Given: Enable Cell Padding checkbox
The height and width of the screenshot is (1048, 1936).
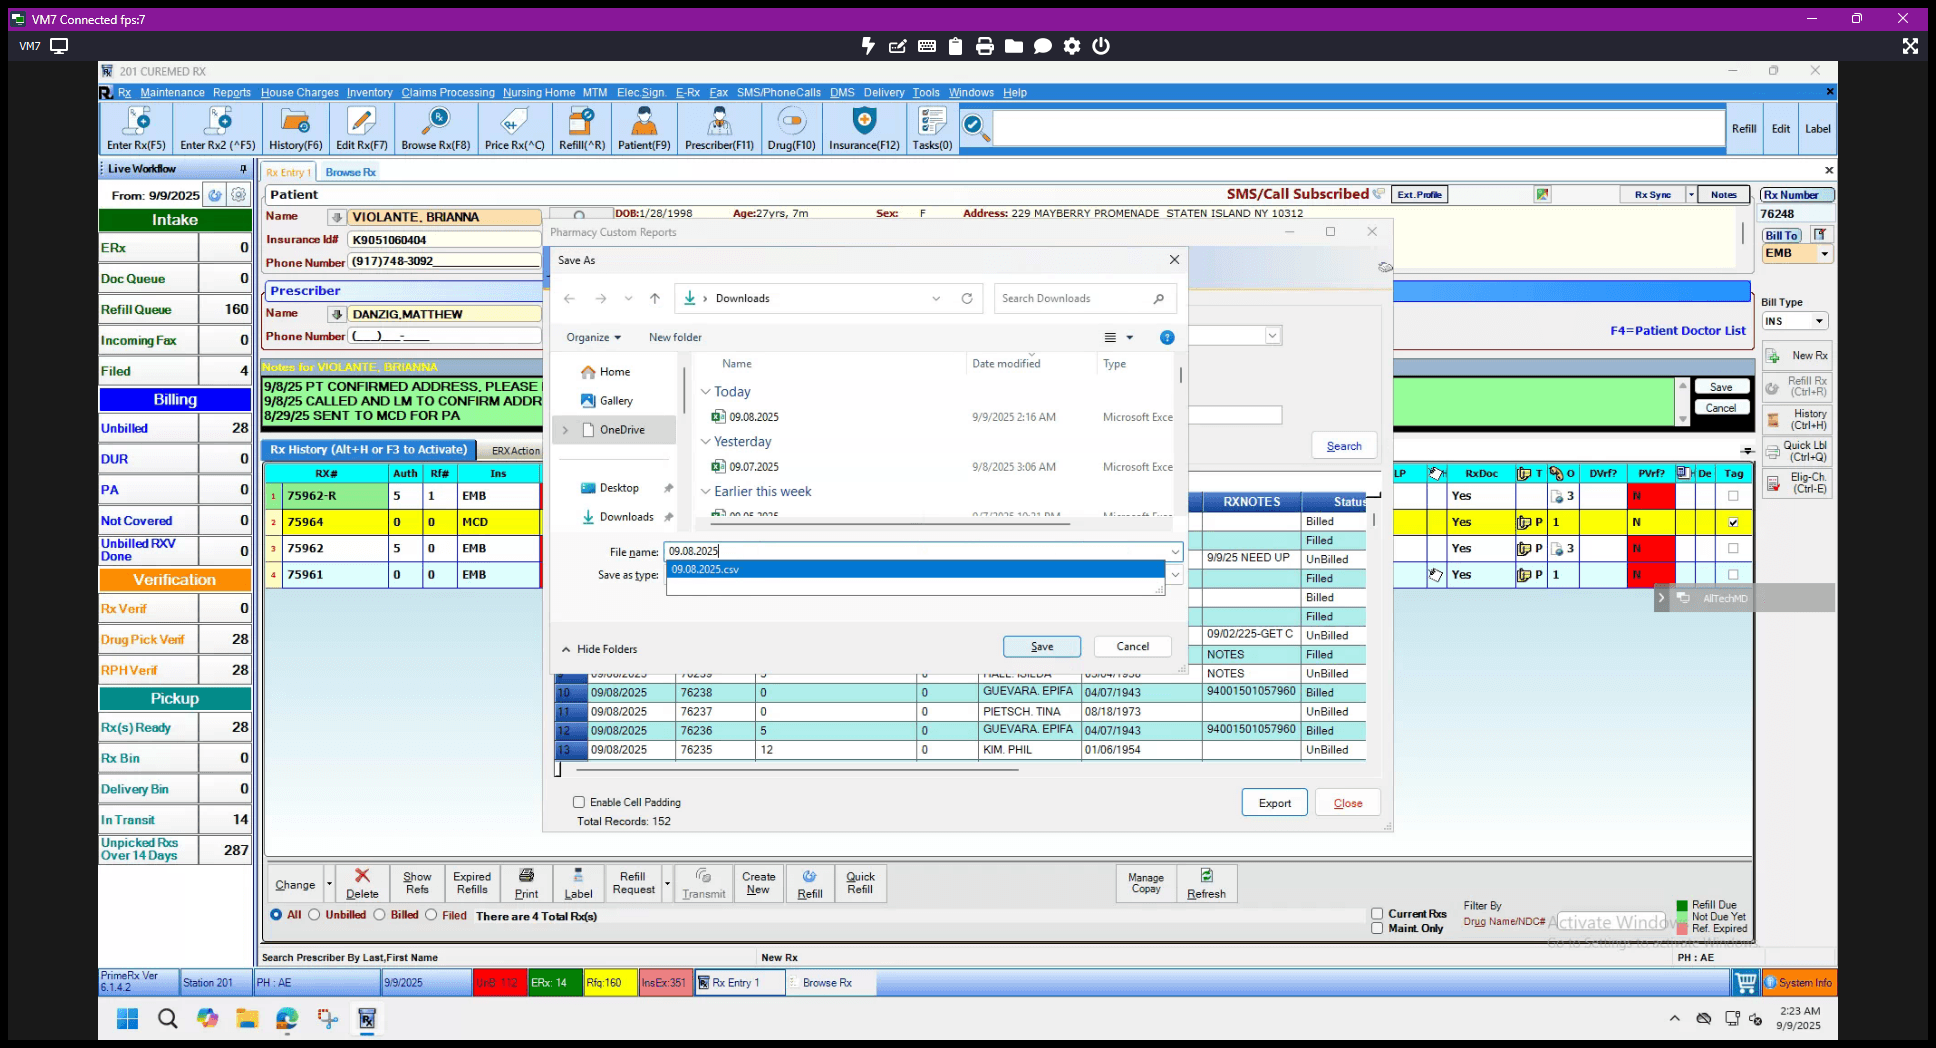Looking at the screenshot, I should click(578, 802).
